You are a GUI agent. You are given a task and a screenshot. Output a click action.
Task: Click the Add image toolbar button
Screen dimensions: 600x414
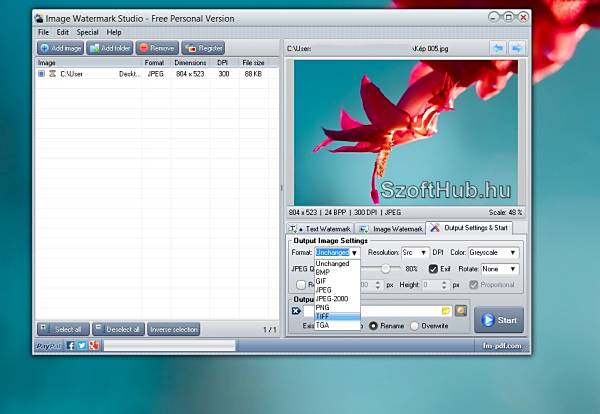click(61, 48)
